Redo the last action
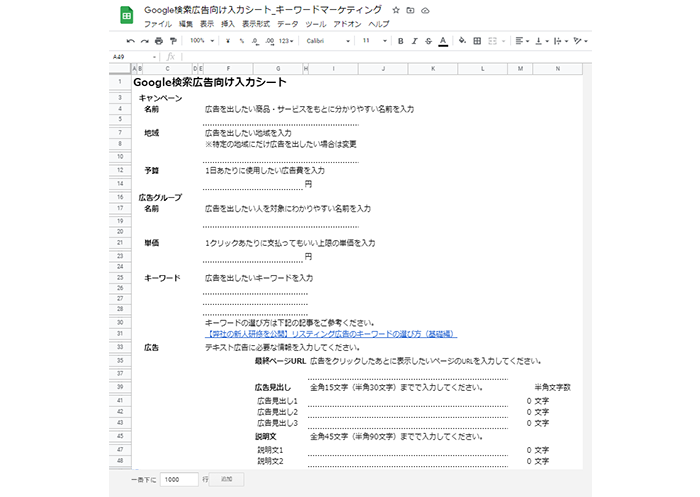Image resolution: width=700 pixels, height=497 pixels. 145,41
